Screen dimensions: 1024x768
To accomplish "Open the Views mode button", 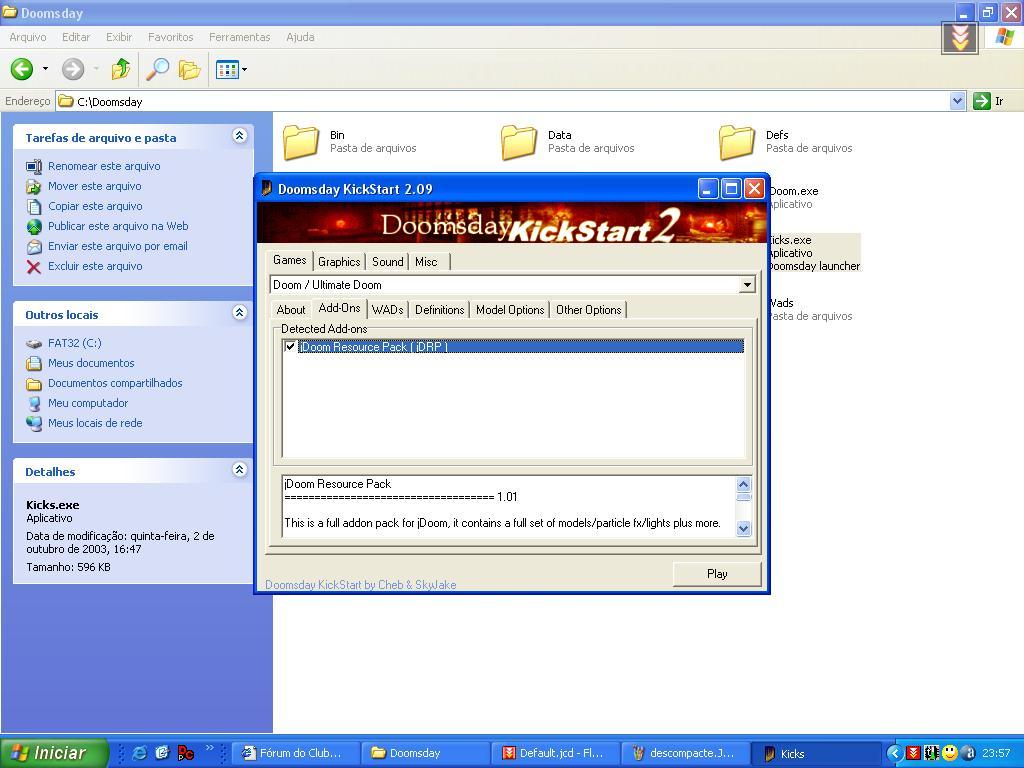I will (x=227, y=69).
